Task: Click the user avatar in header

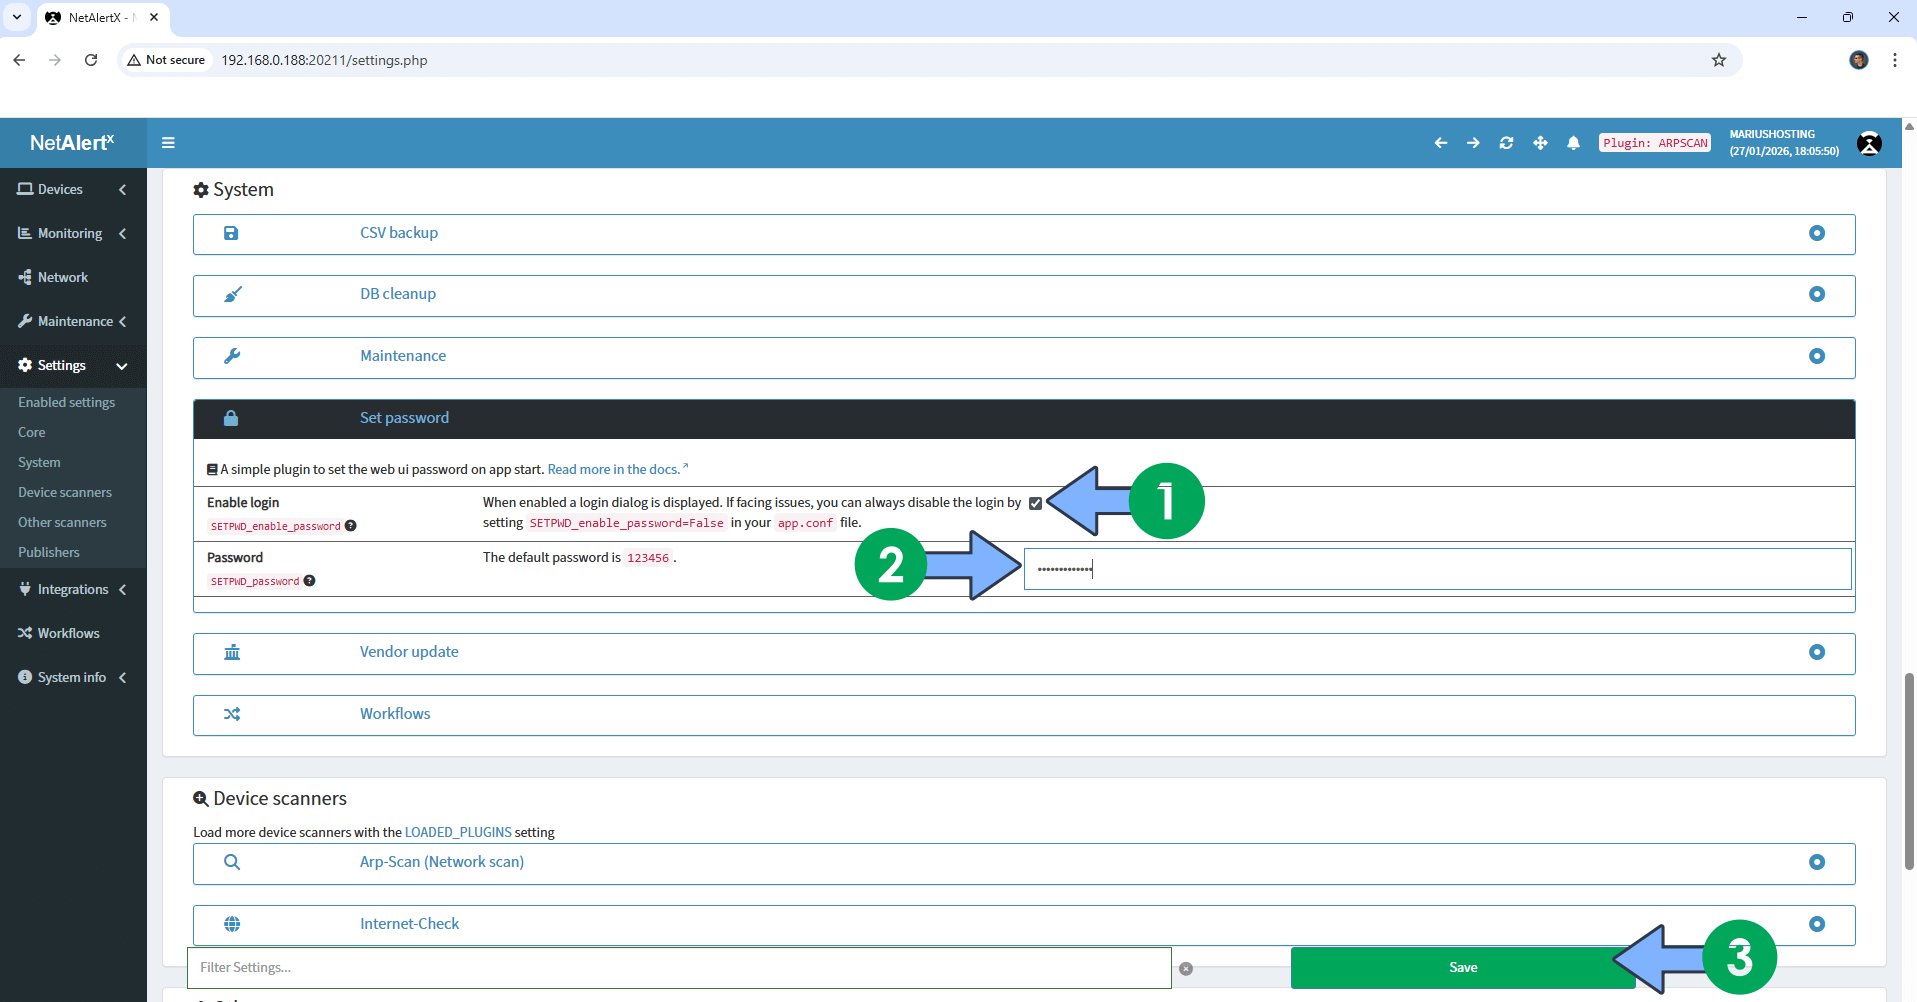Action: pyautogui.click(x=1868, y=143)
